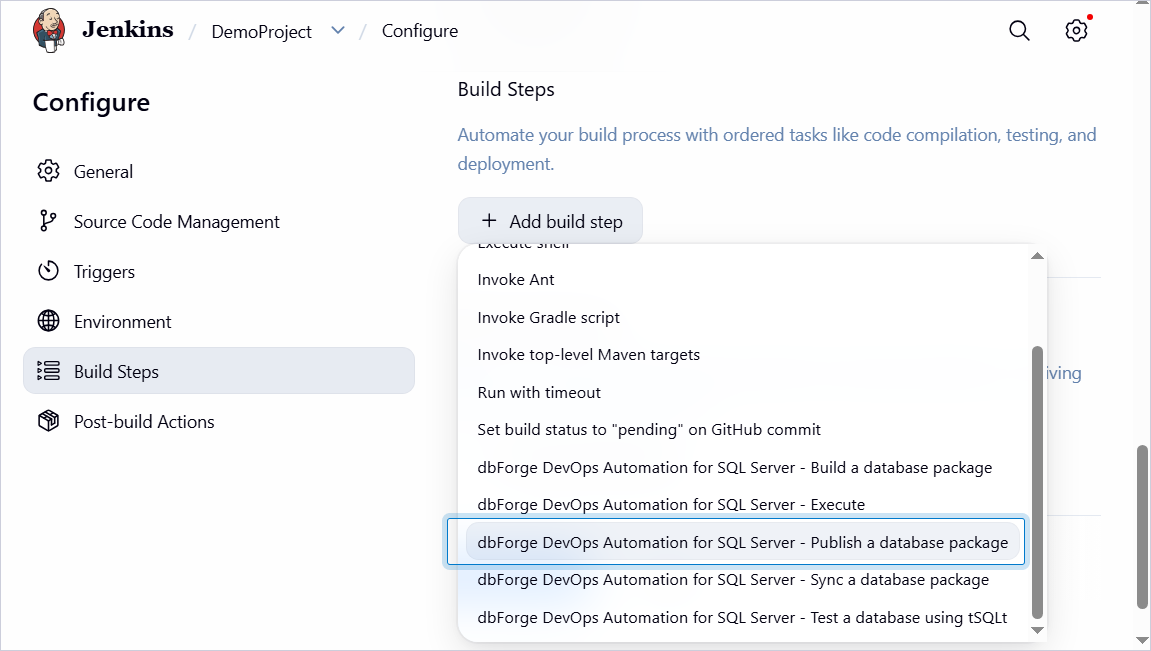Click the General gear icon in sidebar
Viewport: 1151px width, 651px height.
tap(48, 171)
